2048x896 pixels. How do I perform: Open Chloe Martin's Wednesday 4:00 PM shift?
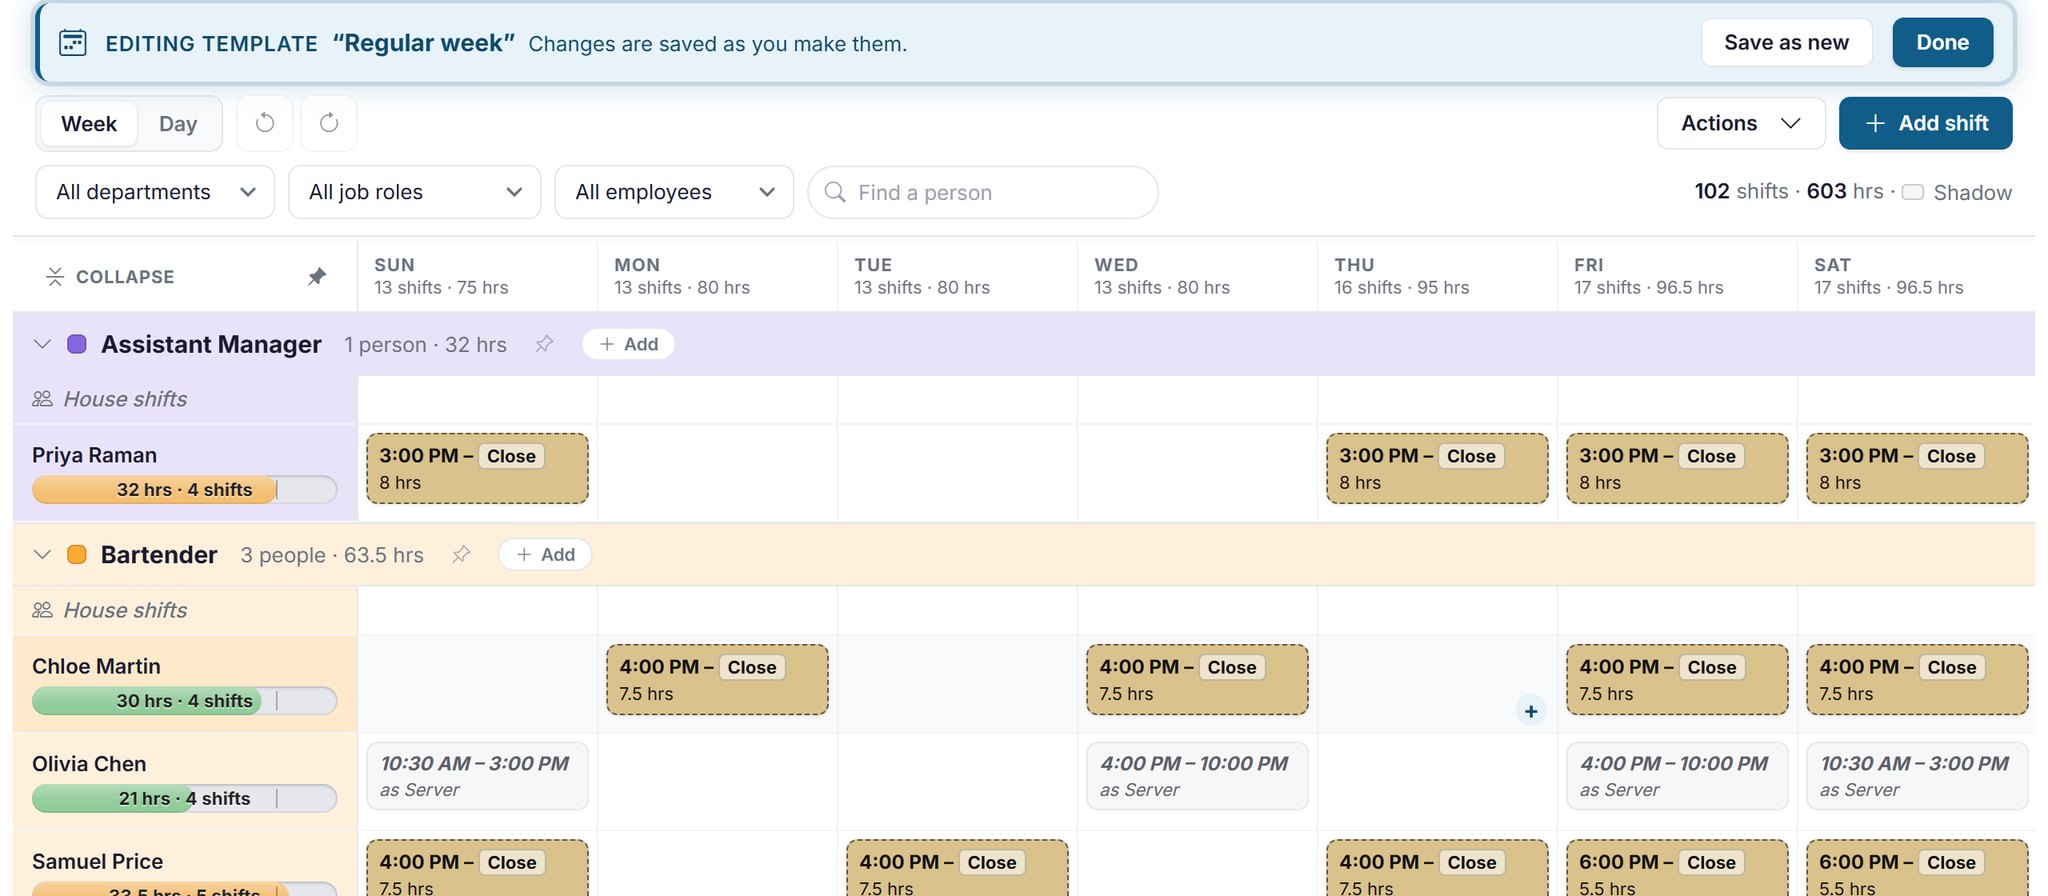(1197, 679)
